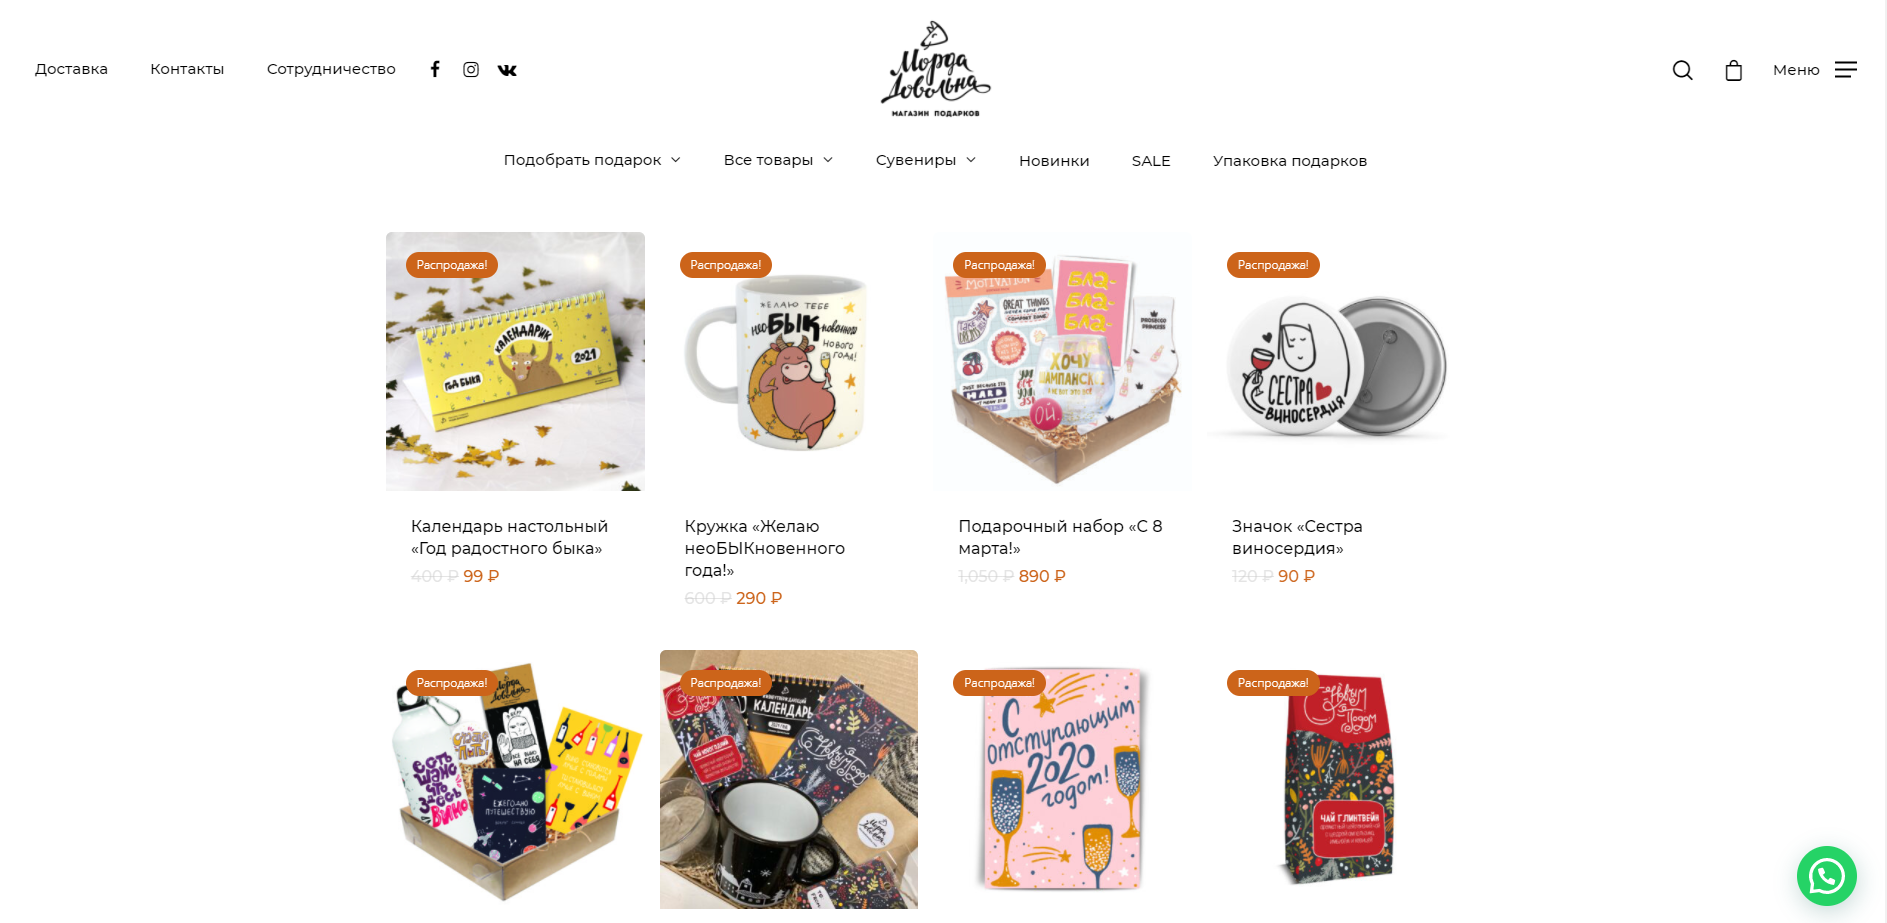Expand the Все товары dropdown
Screen dimensions: 1887x923
point(778,160)
